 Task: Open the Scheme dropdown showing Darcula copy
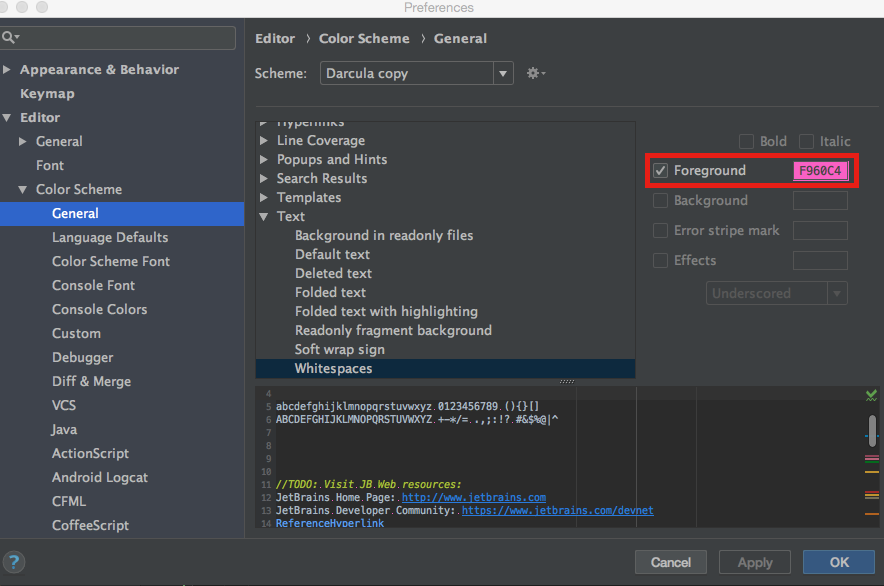pos(417,73)
